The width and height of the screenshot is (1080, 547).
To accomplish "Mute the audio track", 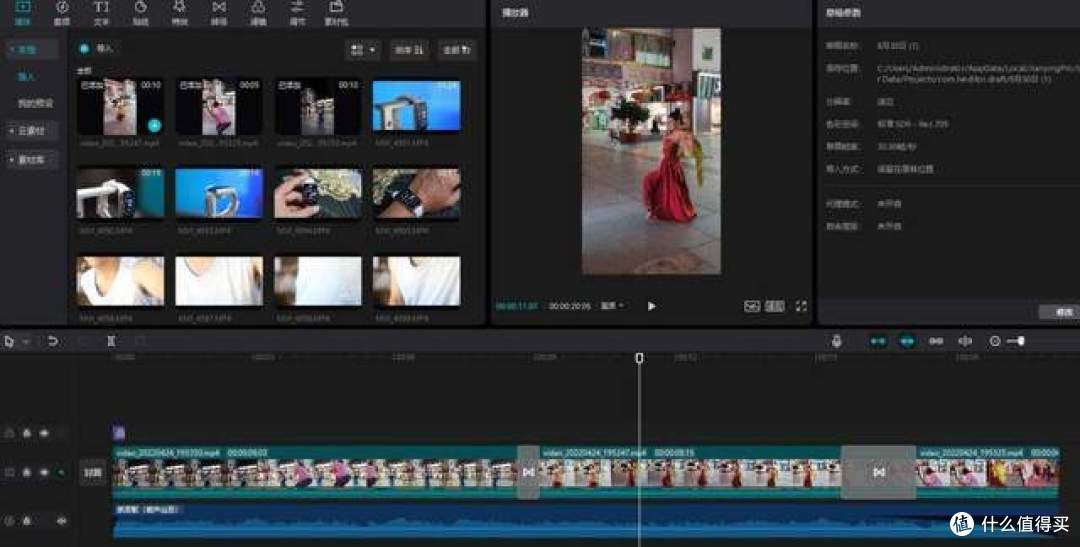I will click(61, 521).
